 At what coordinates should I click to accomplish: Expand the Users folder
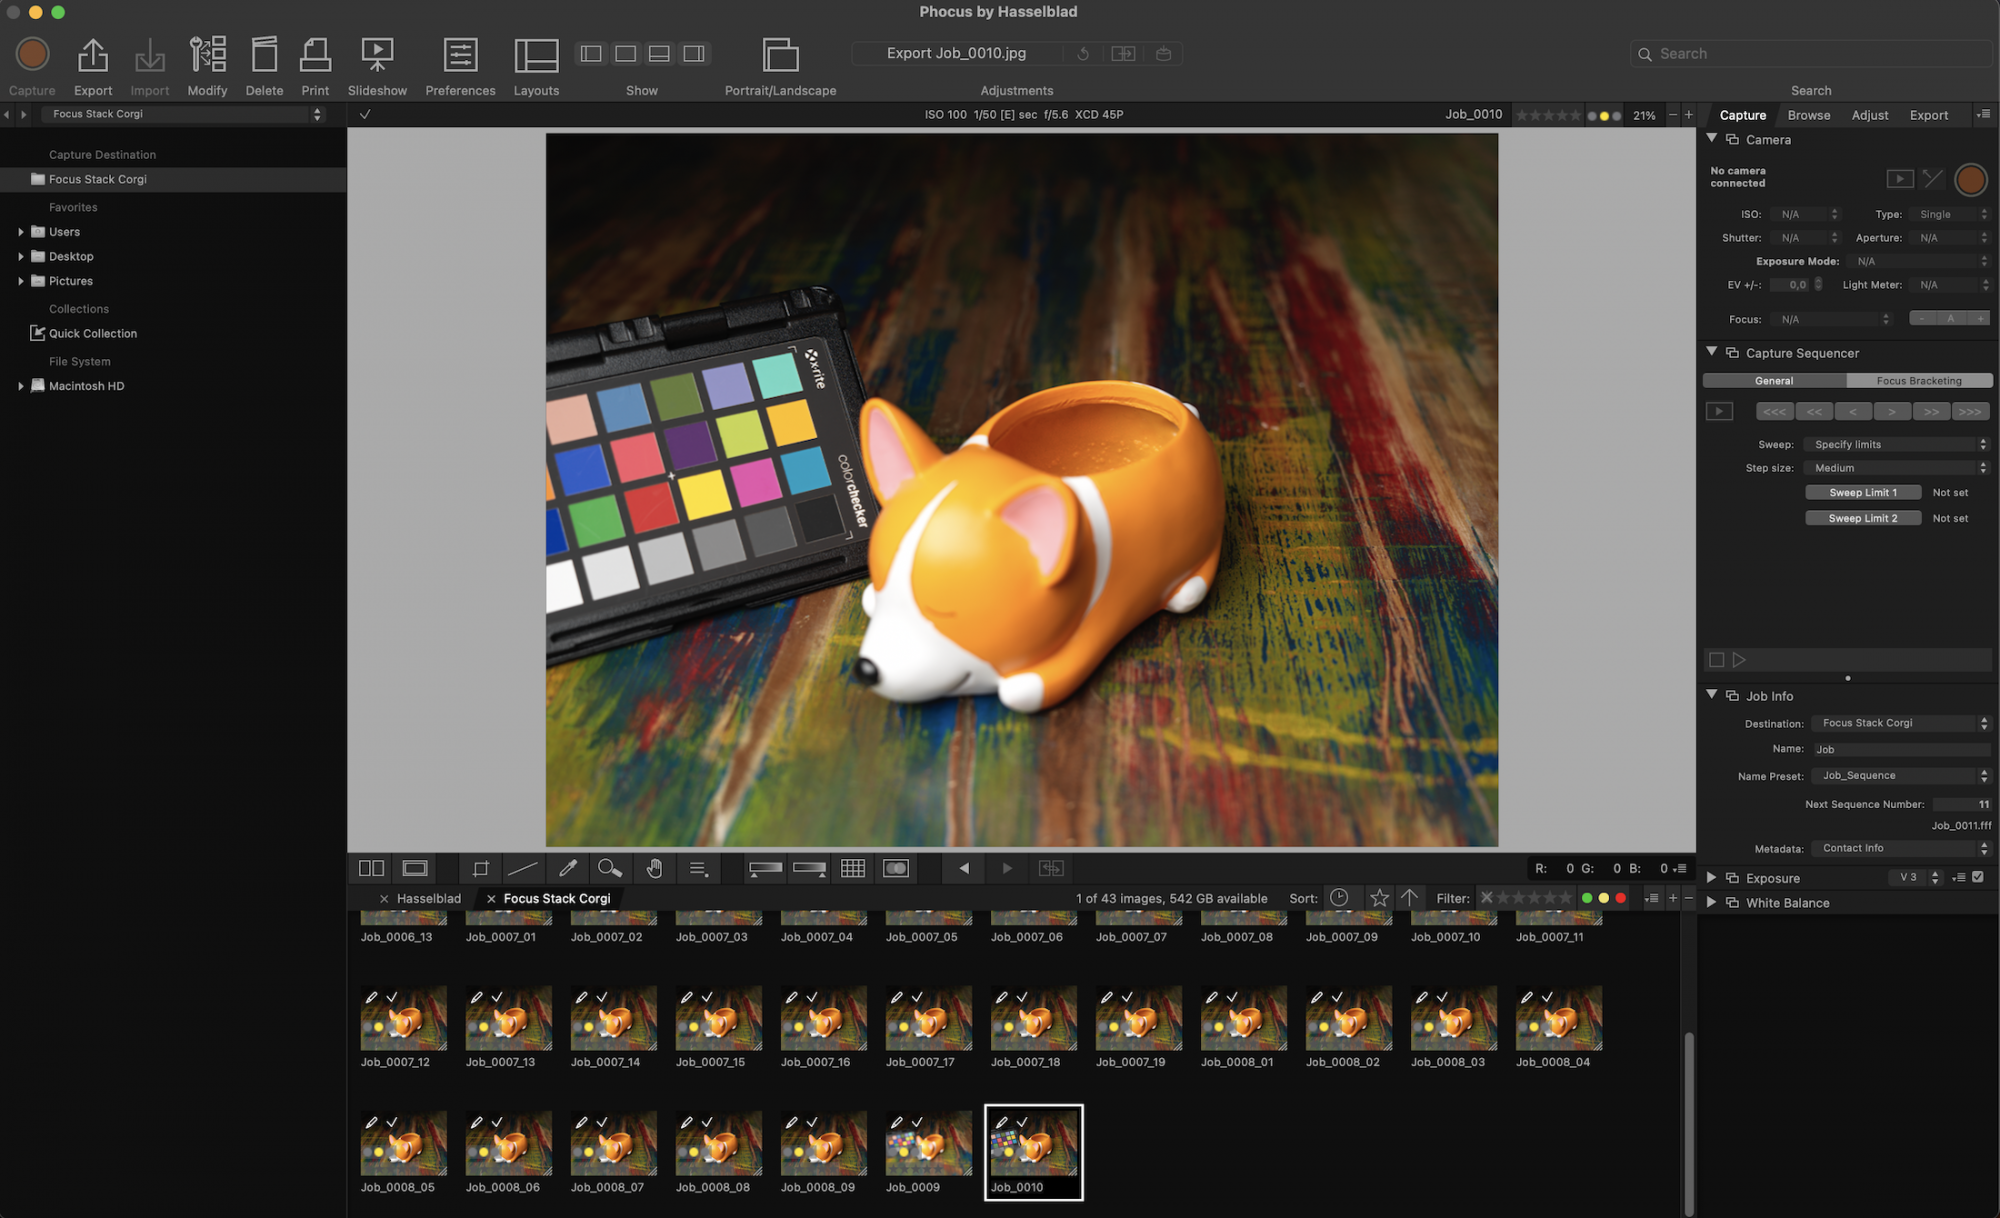(21, 232)
